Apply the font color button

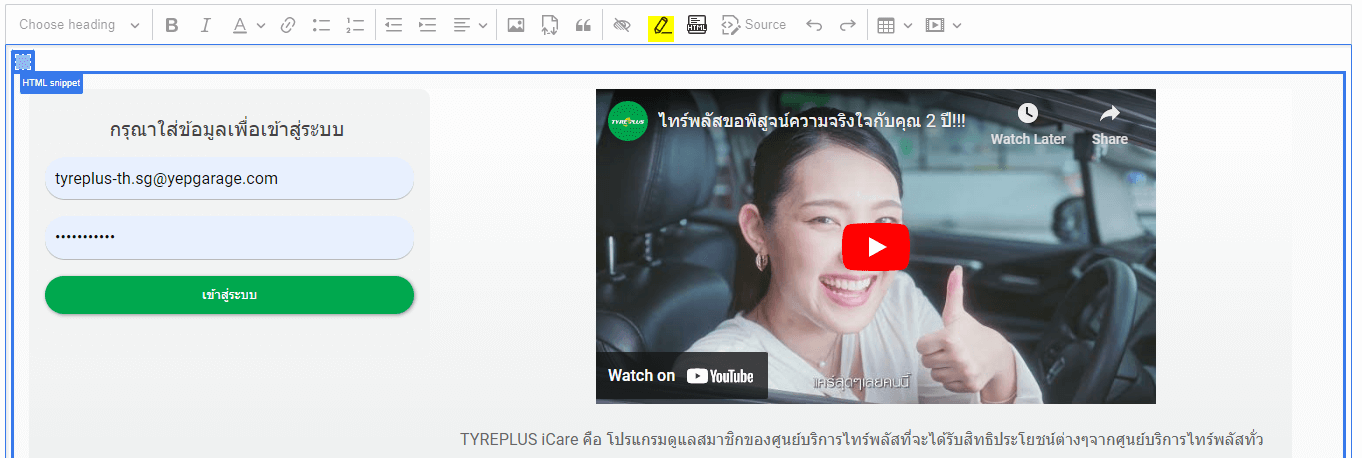[x=239, y=25]
